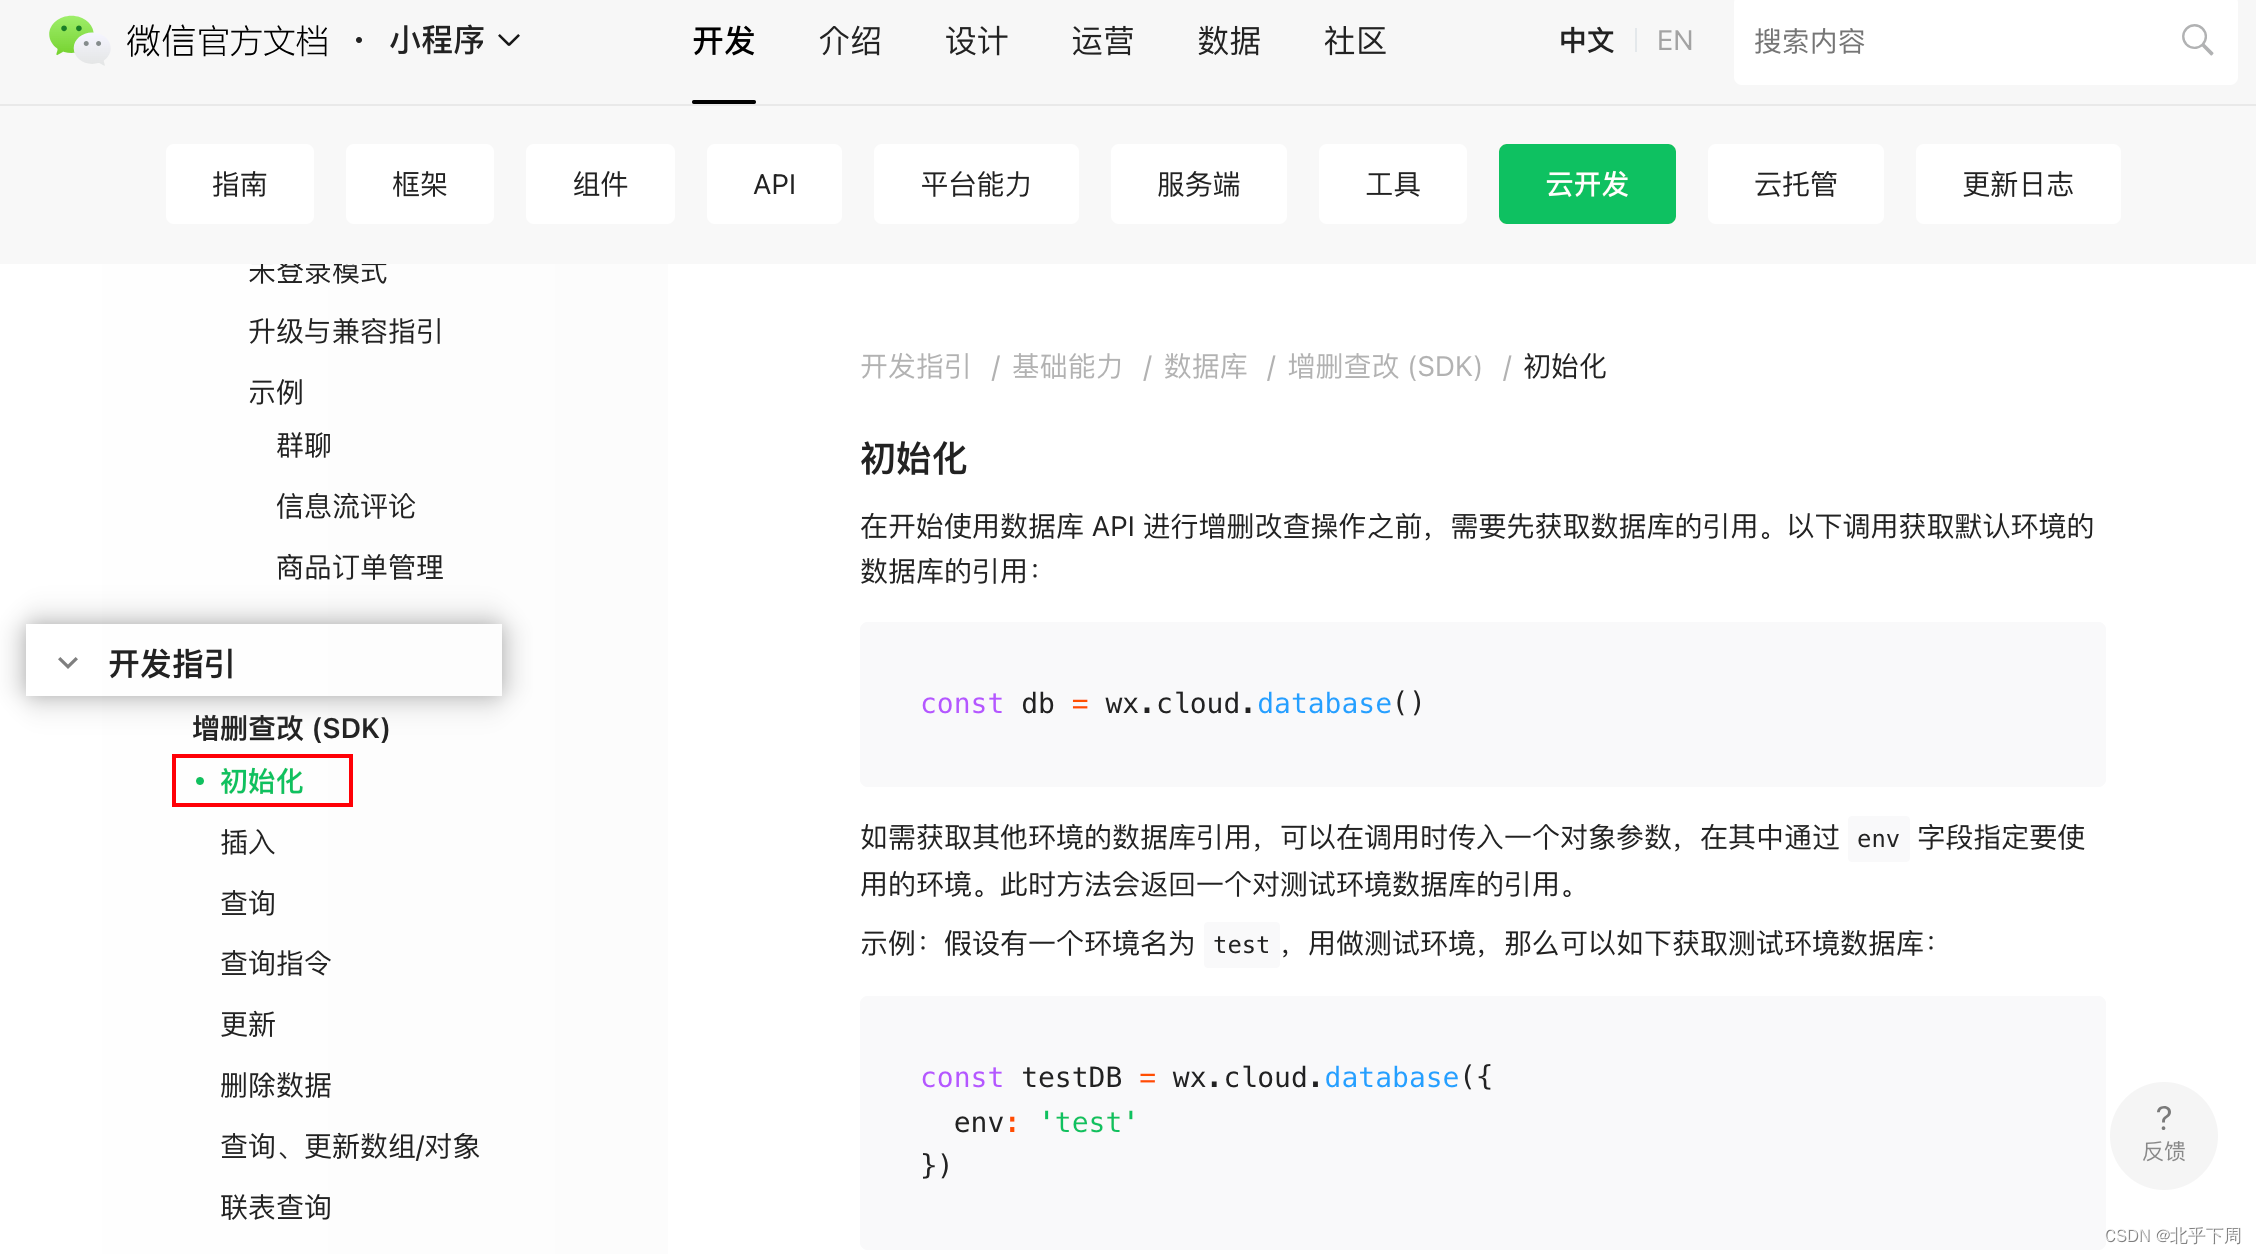Click the search magnifier icon
Image resolution: width=2256 pixels, height=1254 pixels.
click(x=2196, y=41)
